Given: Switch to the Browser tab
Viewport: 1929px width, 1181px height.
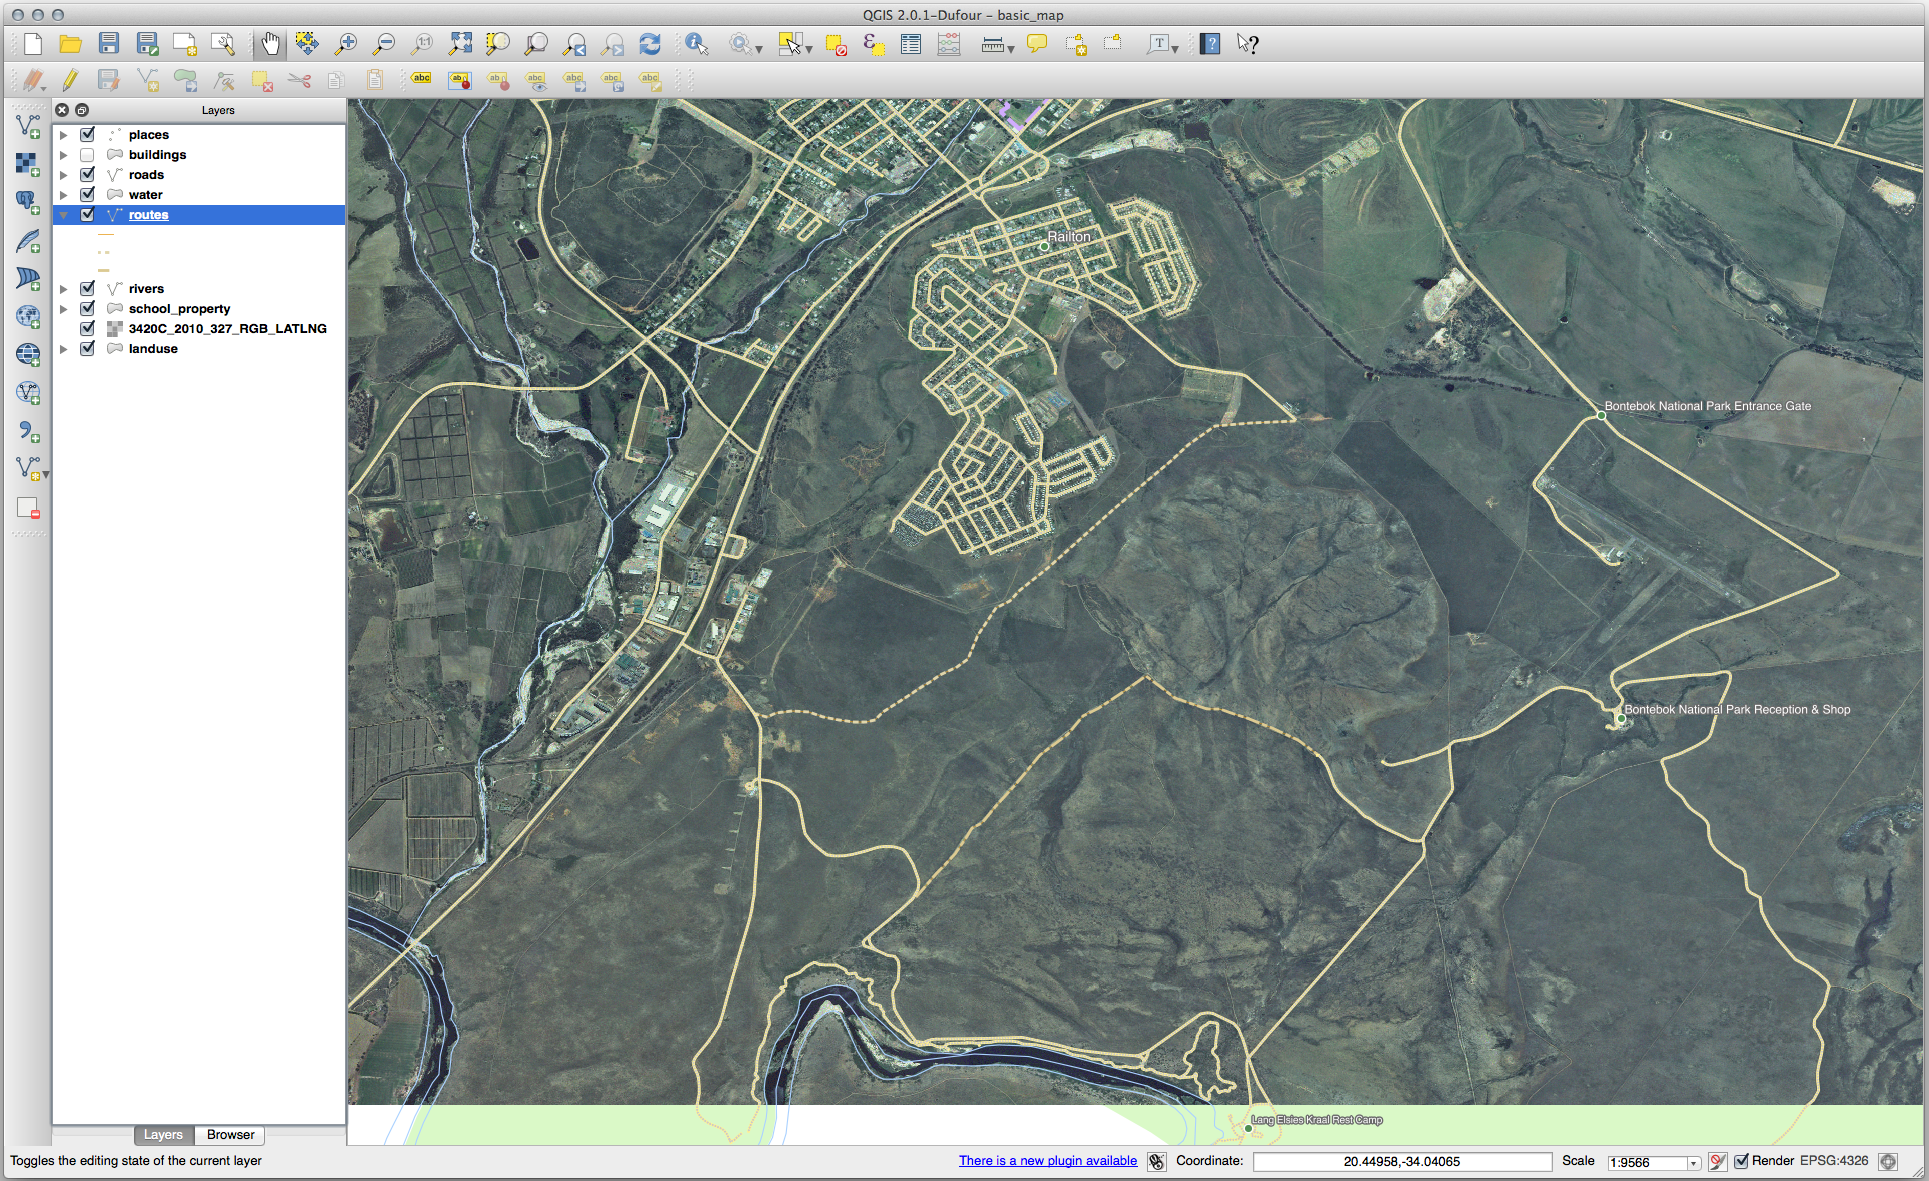Looking at the screenshot, I should click(x=229, y=1134).
